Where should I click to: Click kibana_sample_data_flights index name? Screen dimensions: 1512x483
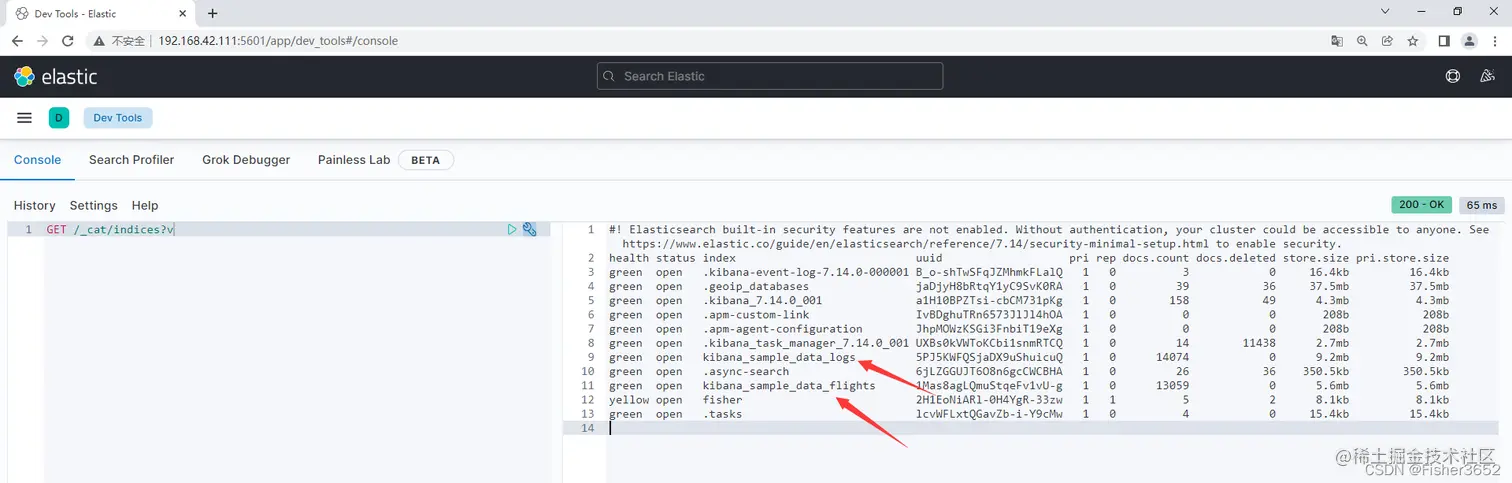(789, 385)
